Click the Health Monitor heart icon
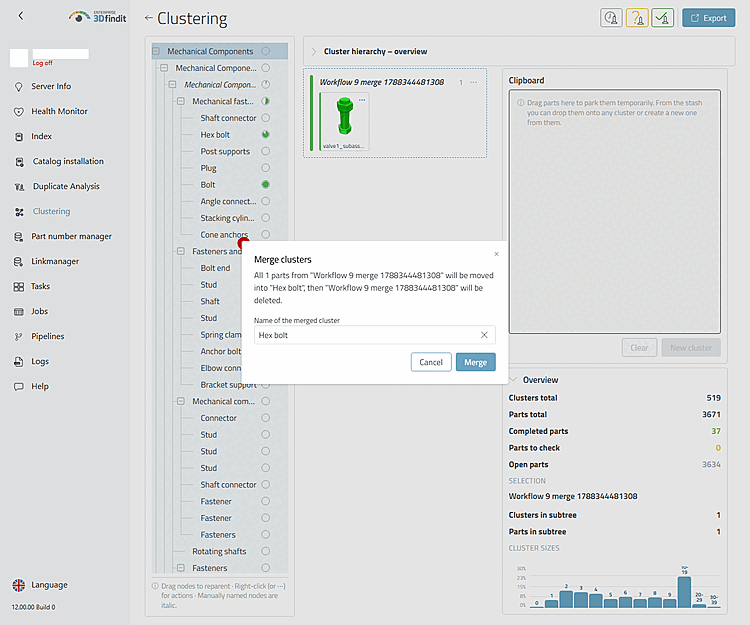 tap(19, 111)
